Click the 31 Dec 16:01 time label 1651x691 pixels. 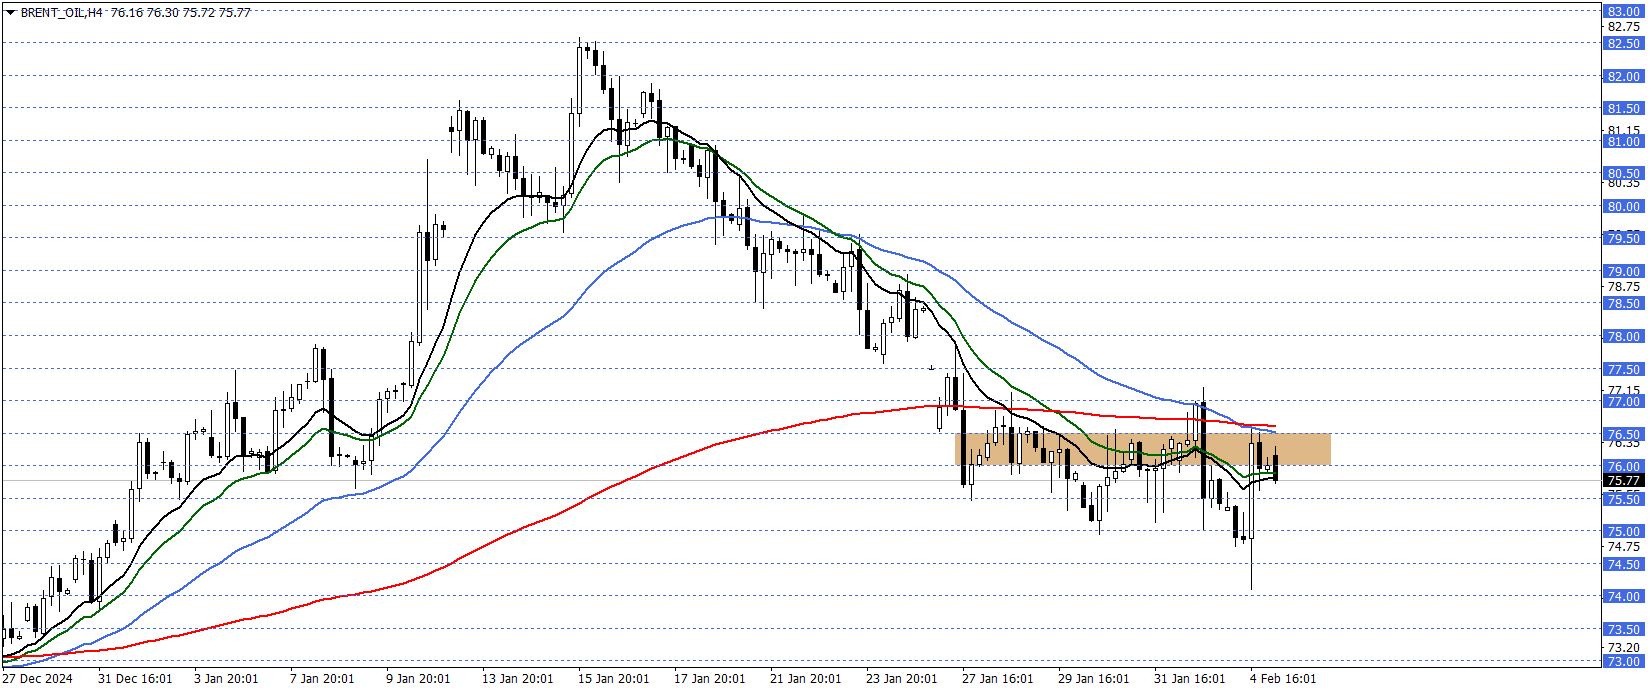click(135, 679)
